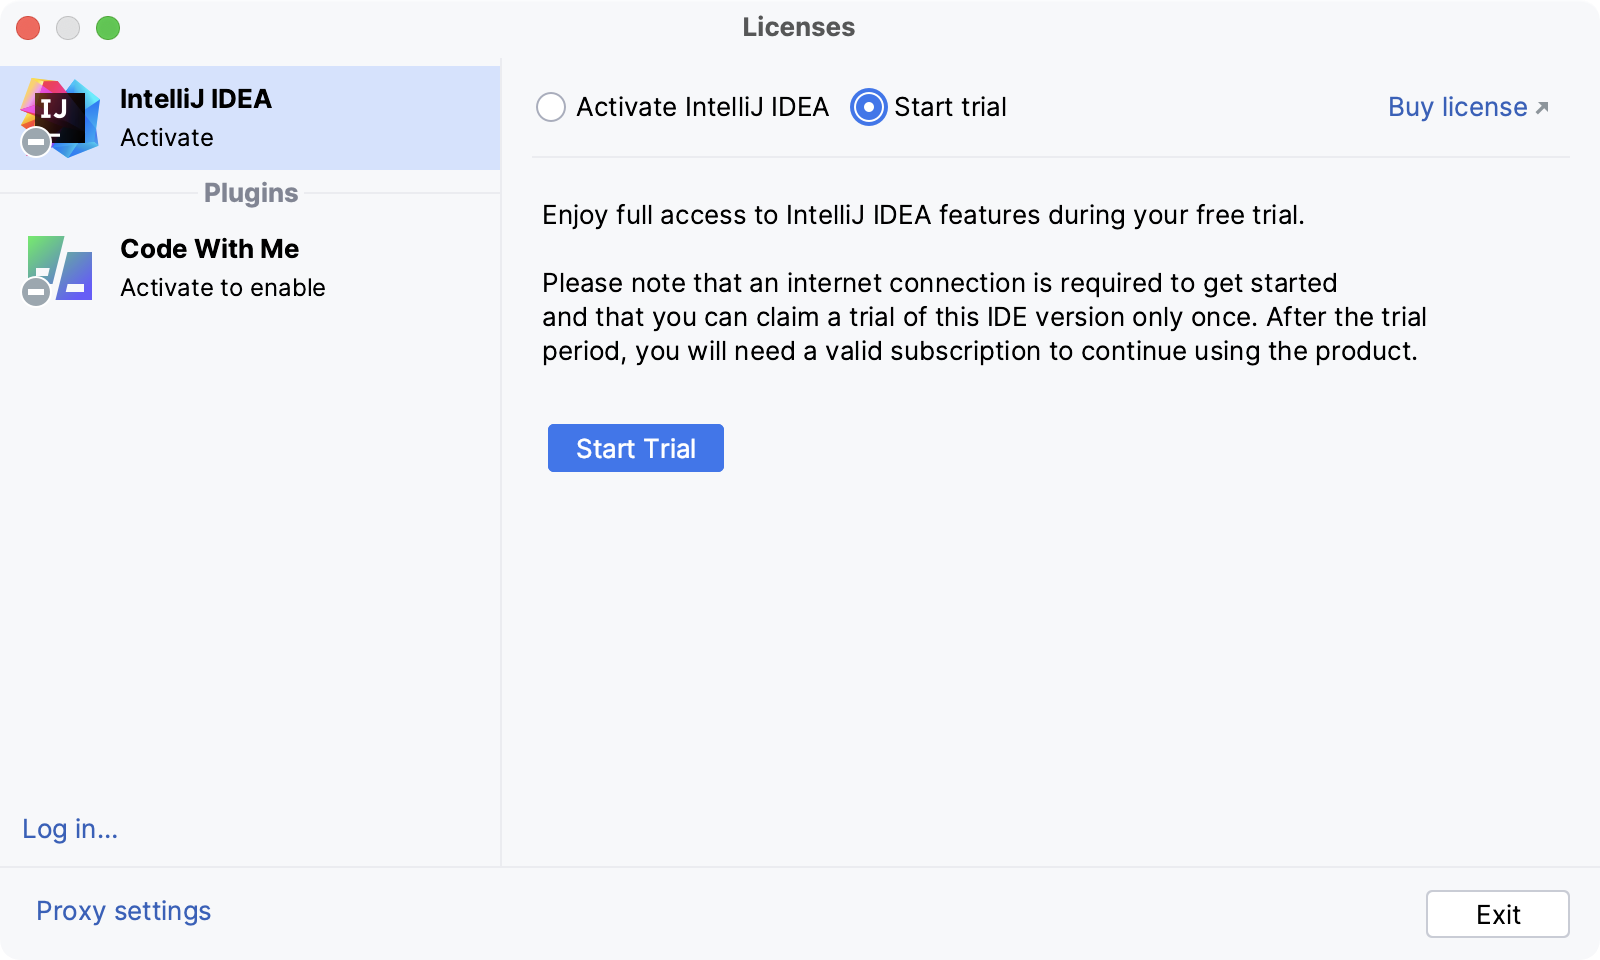1600x960 pixels.
Task: Select the Start trial radio button
Action: [x=869, y=107]
